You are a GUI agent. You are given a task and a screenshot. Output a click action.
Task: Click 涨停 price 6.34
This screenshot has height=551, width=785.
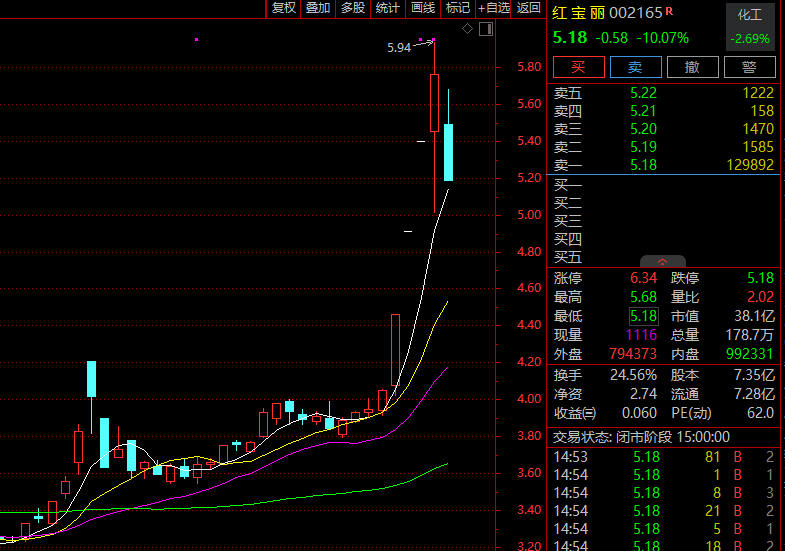point(643,278)
